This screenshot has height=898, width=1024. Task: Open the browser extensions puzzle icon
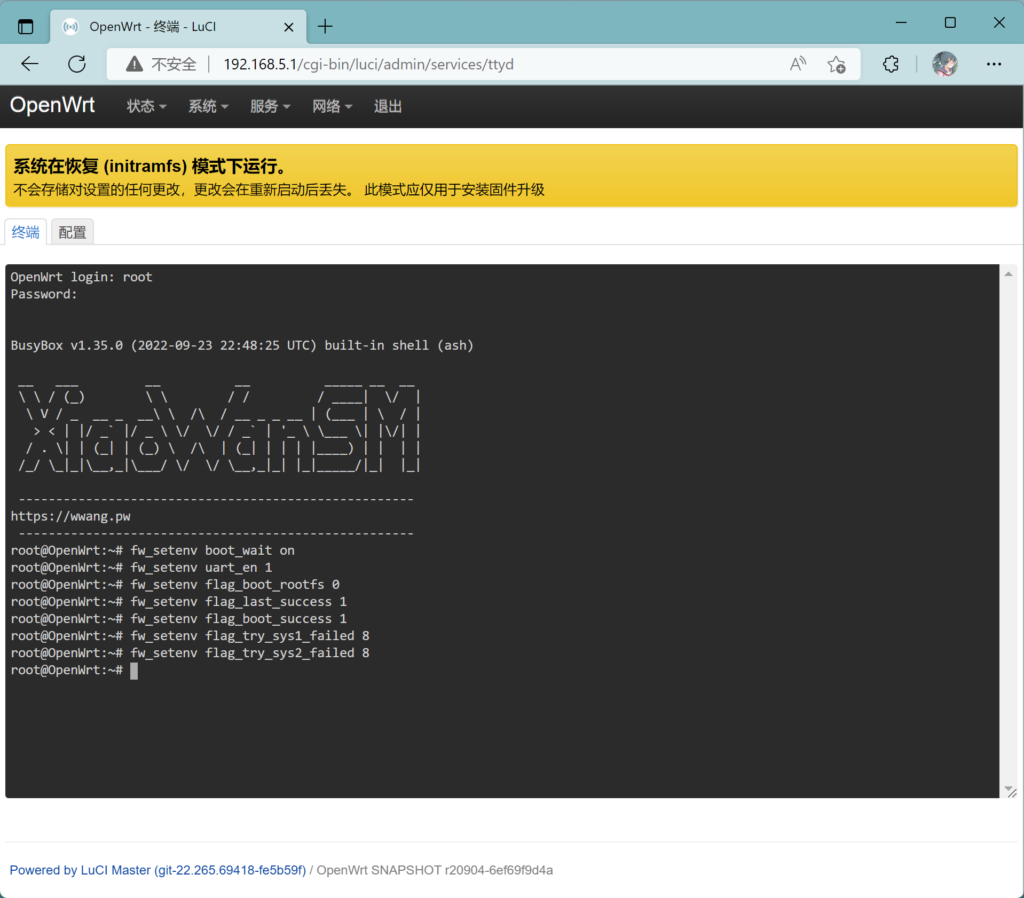[891, 64]
